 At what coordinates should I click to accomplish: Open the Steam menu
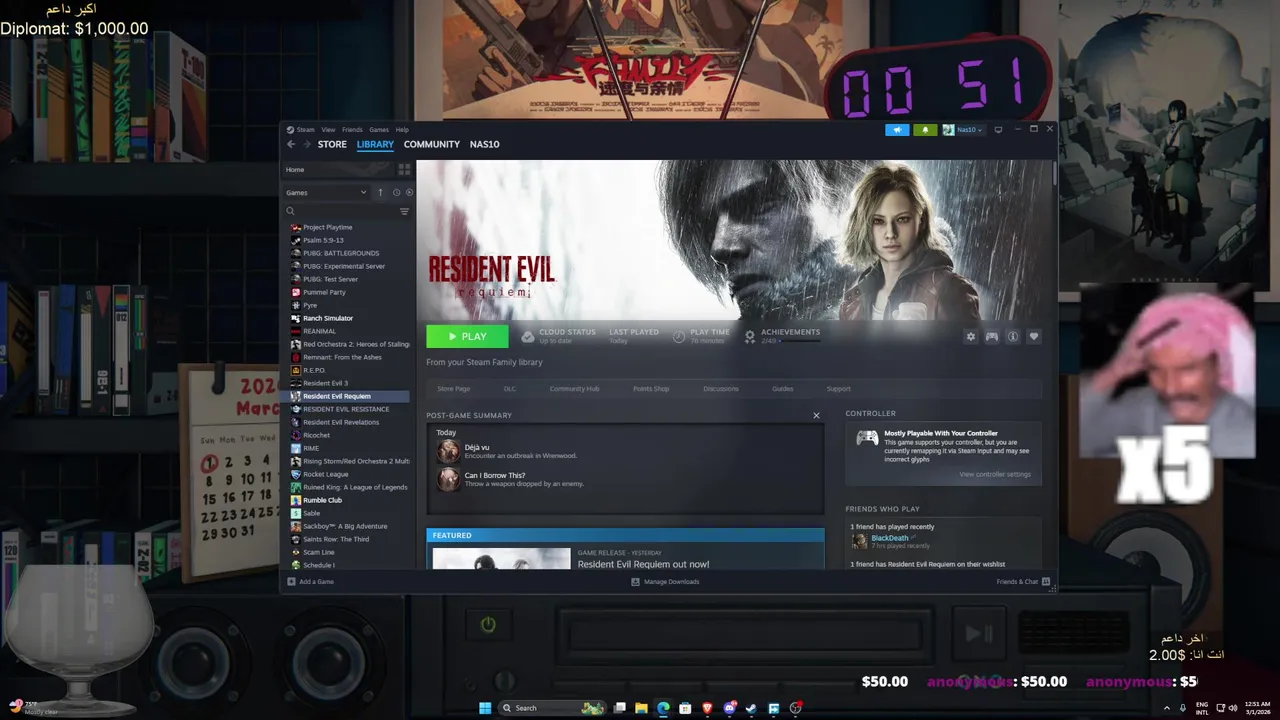tap(305, 130)
